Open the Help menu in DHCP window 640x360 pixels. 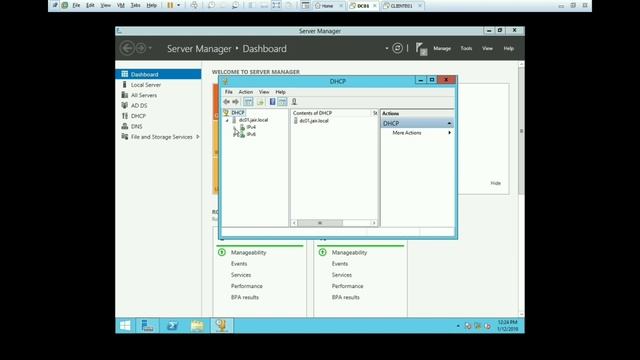coord(280,92)
